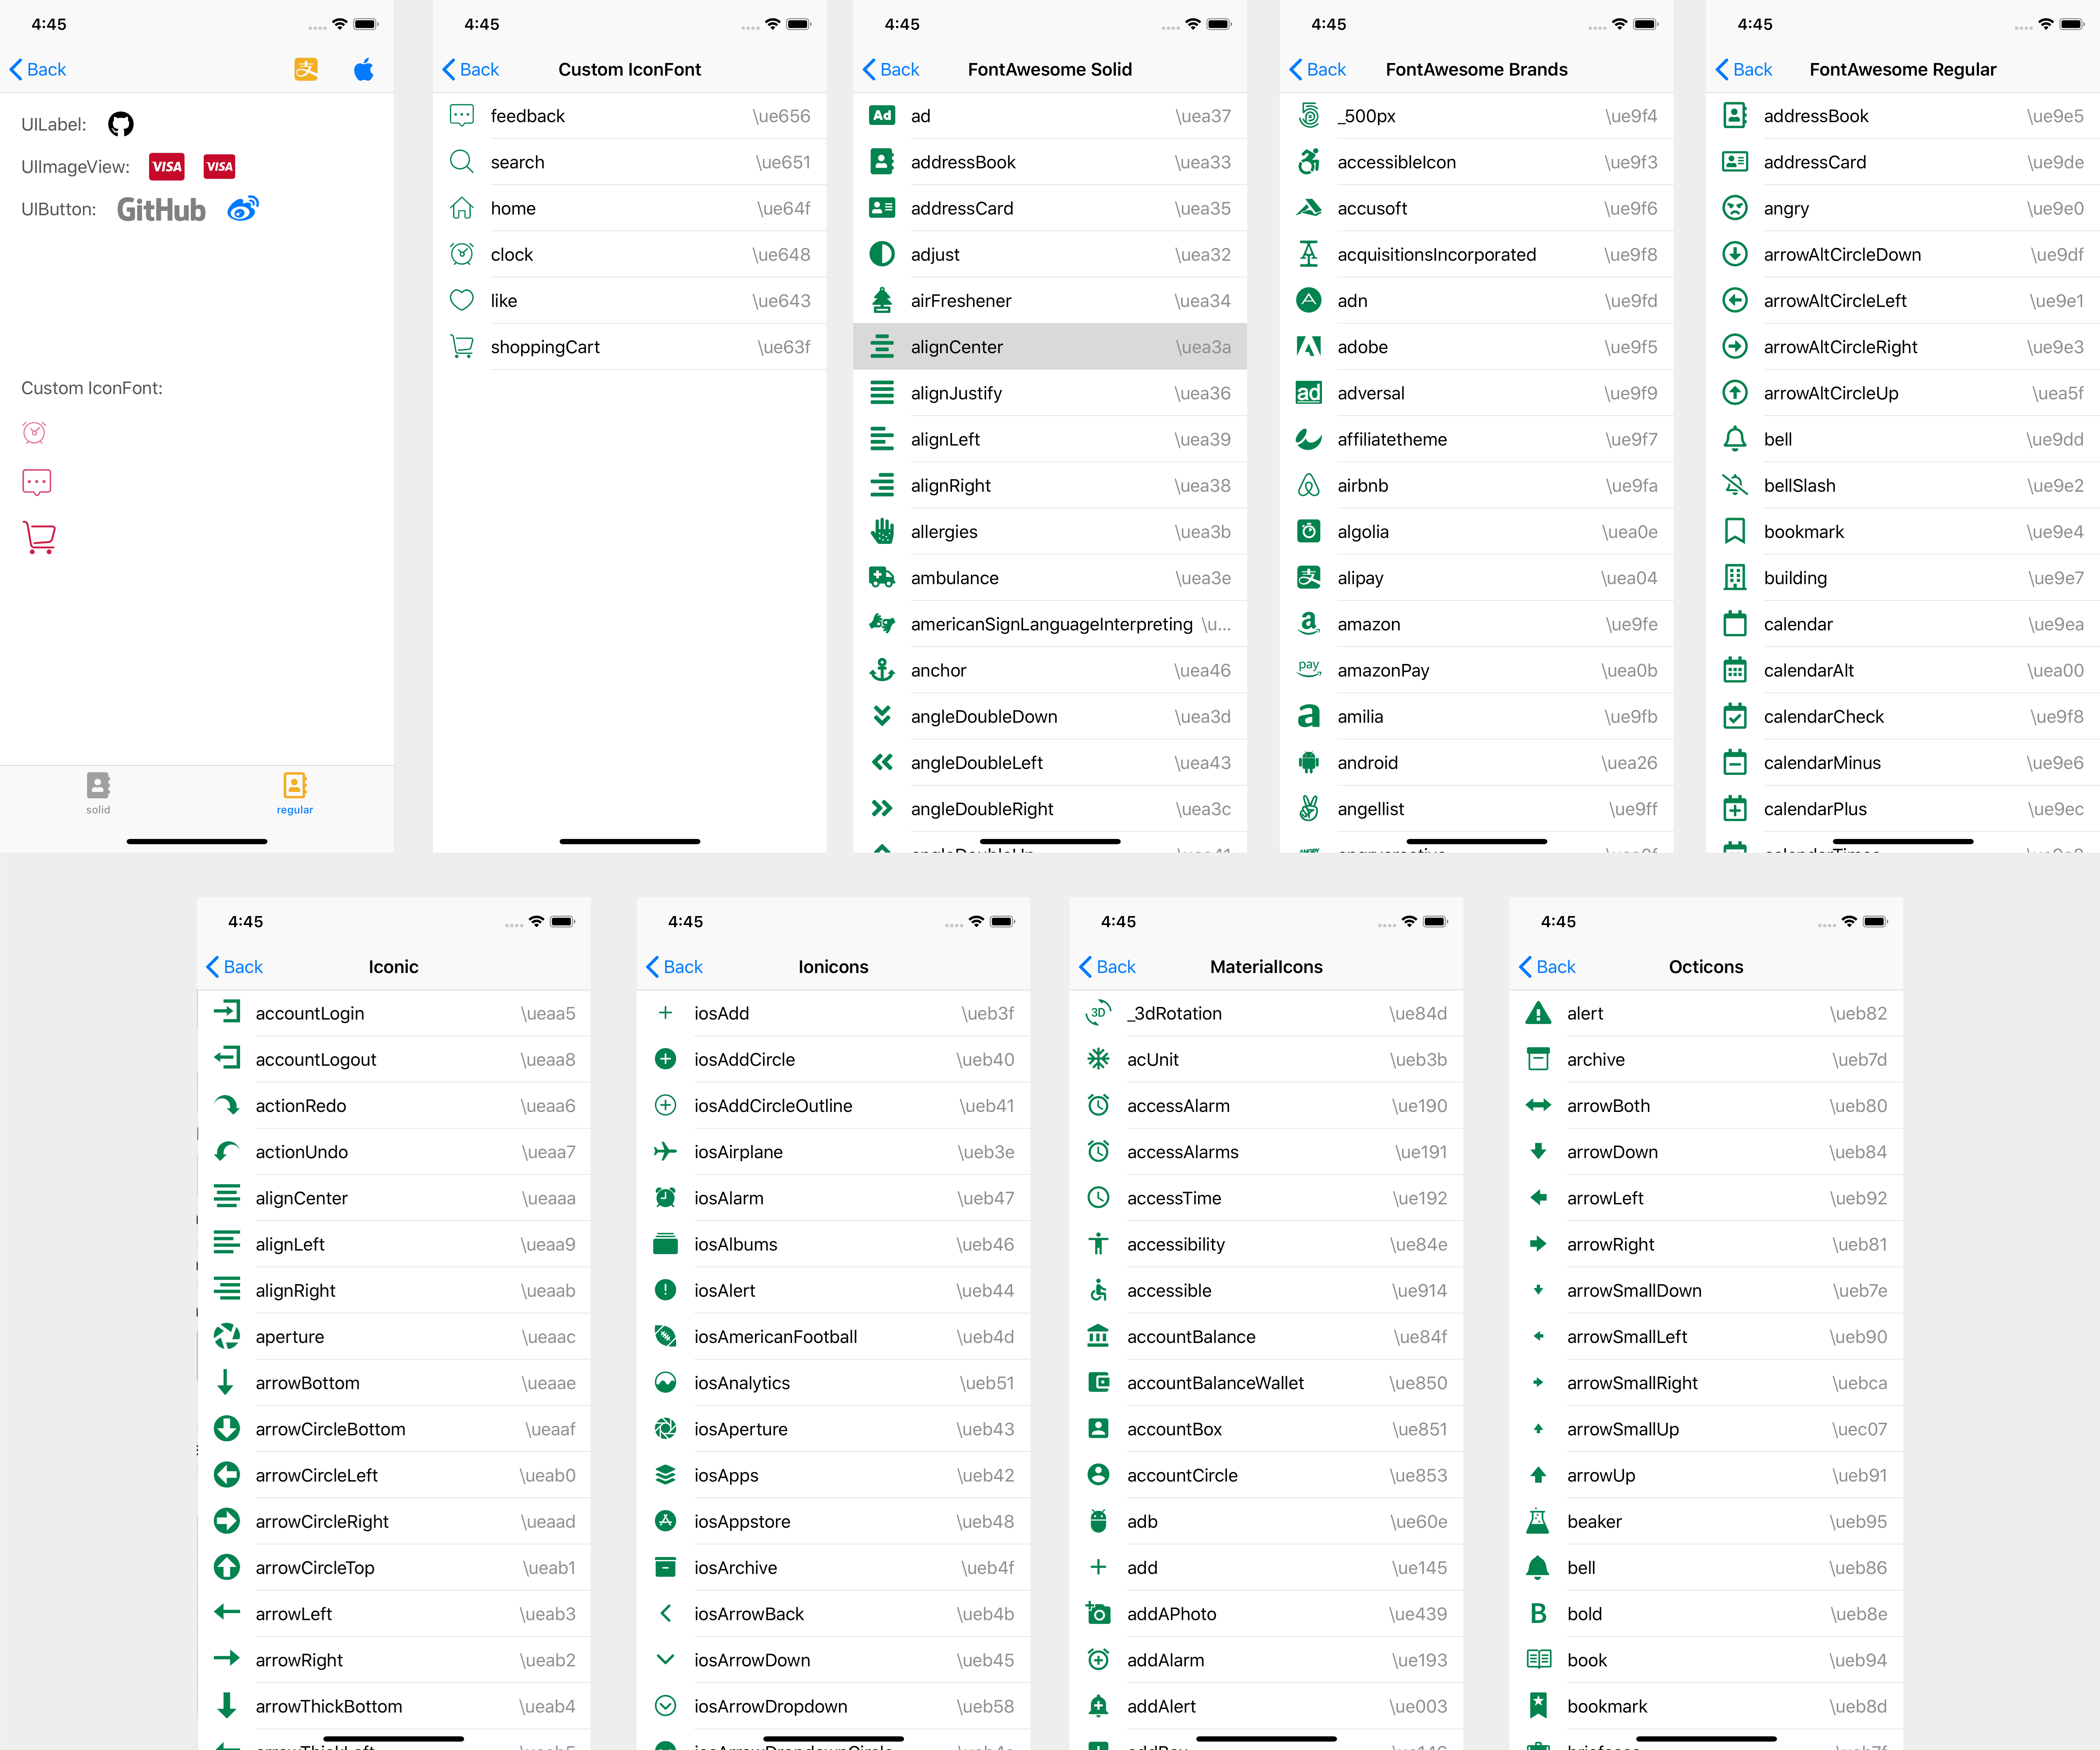This screenshot has height=1750, width=2100.
Task: Click the Alipay icon in navigation bar
Action: [x=306, y=69]
